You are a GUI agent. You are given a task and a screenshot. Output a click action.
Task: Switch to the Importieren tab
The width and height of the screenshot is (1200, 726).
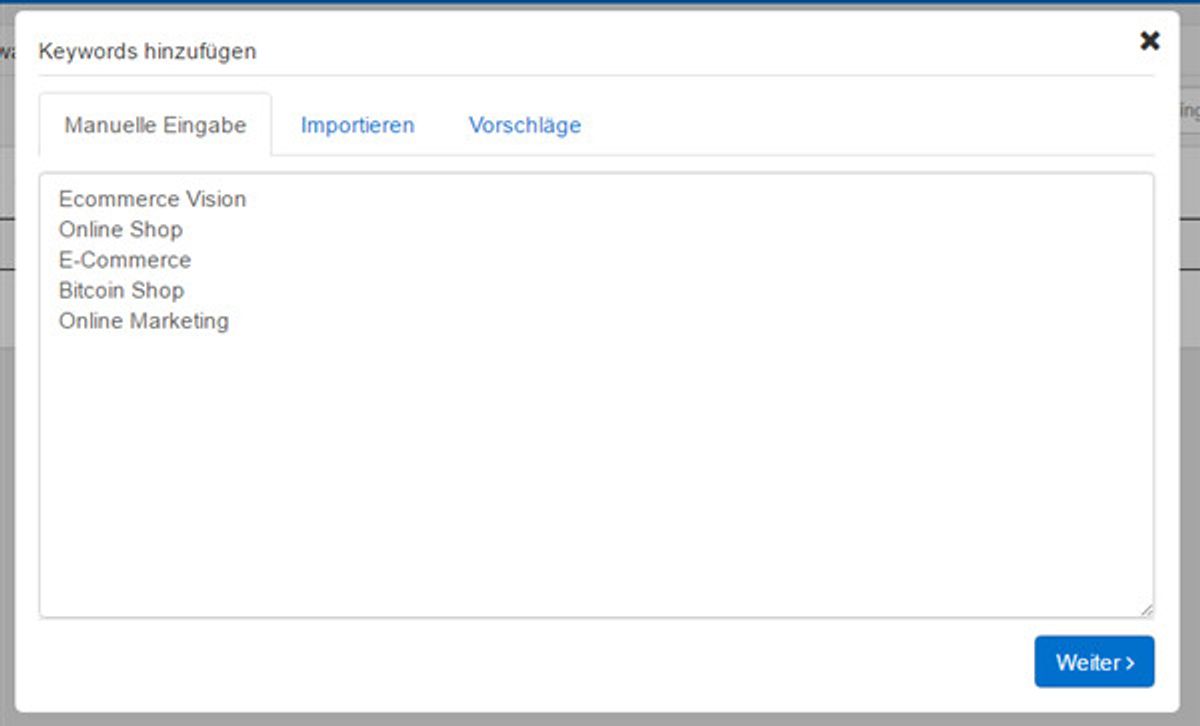[x=357, y=125]
